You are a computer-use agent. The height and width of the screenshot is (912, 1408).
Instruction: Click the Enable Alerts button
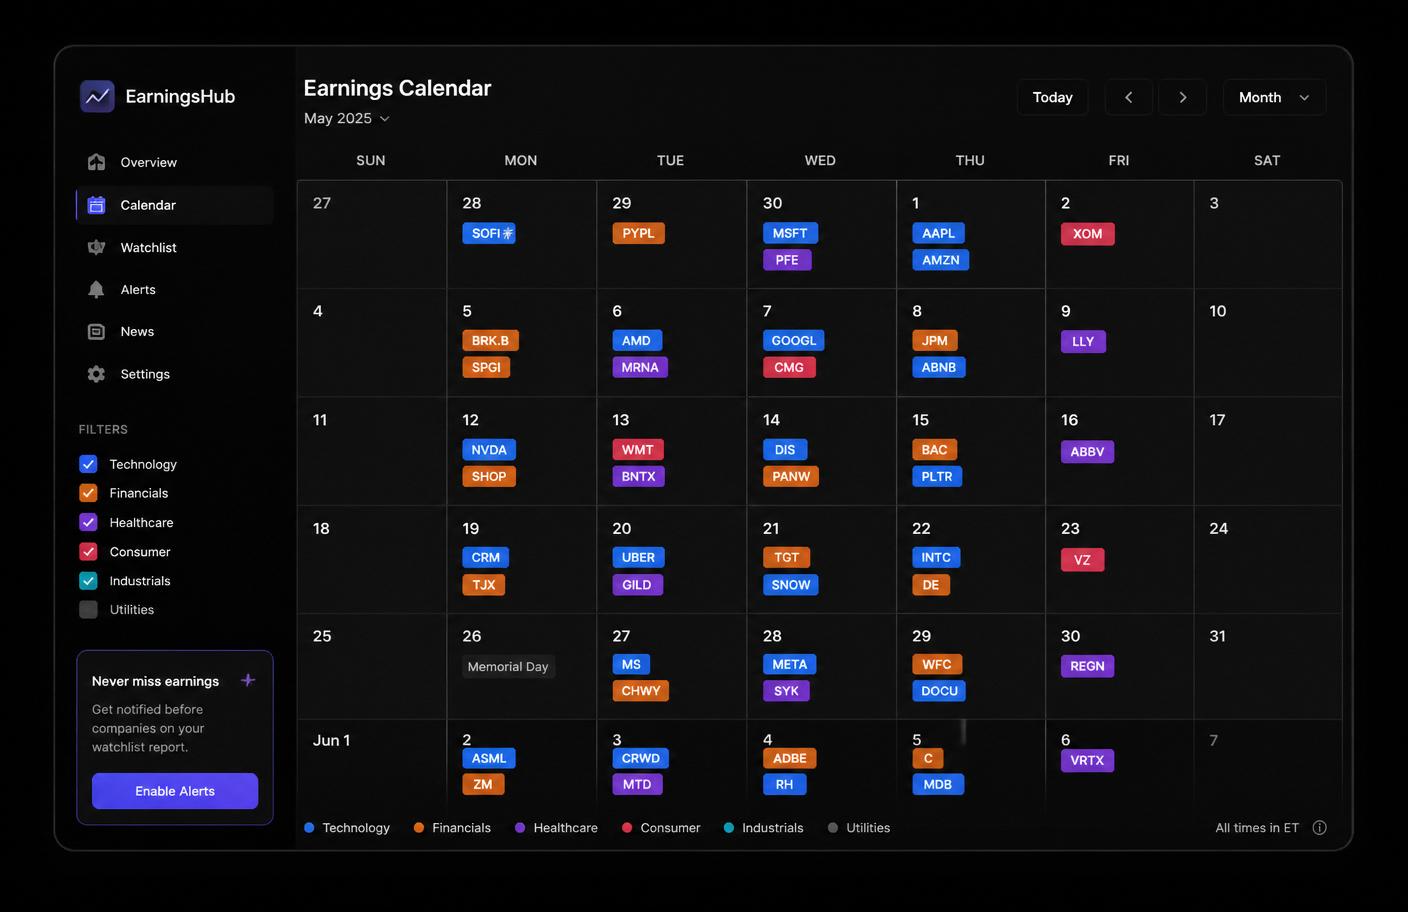point(175,791)
